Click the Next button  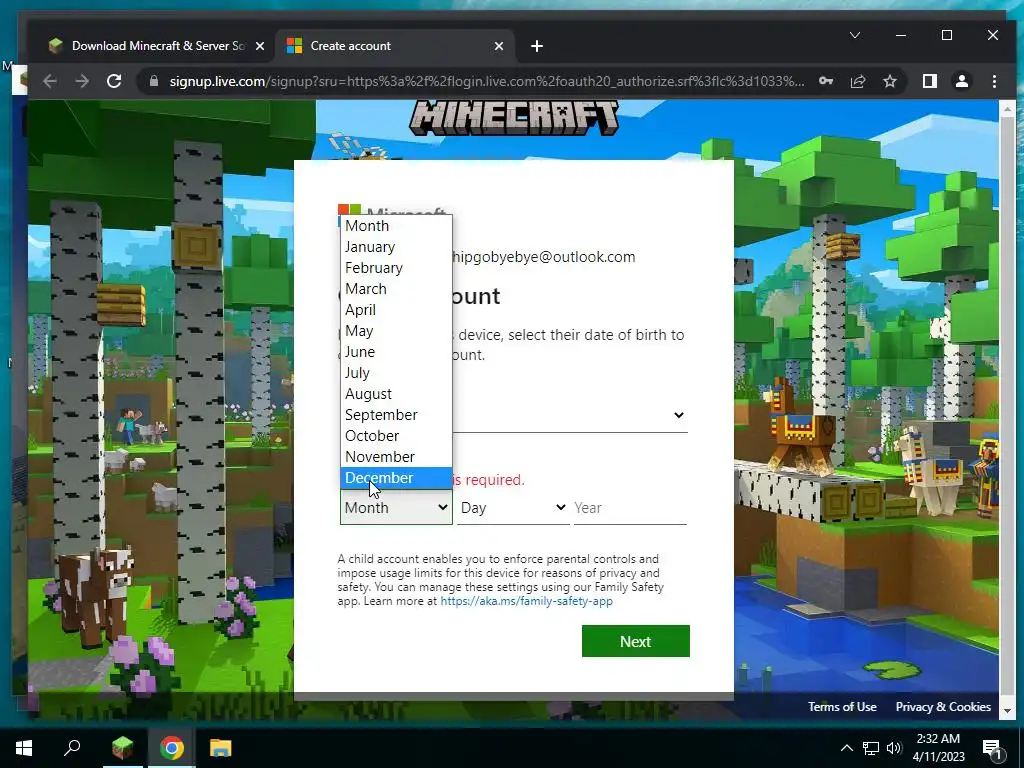click(x=635, y=641)
